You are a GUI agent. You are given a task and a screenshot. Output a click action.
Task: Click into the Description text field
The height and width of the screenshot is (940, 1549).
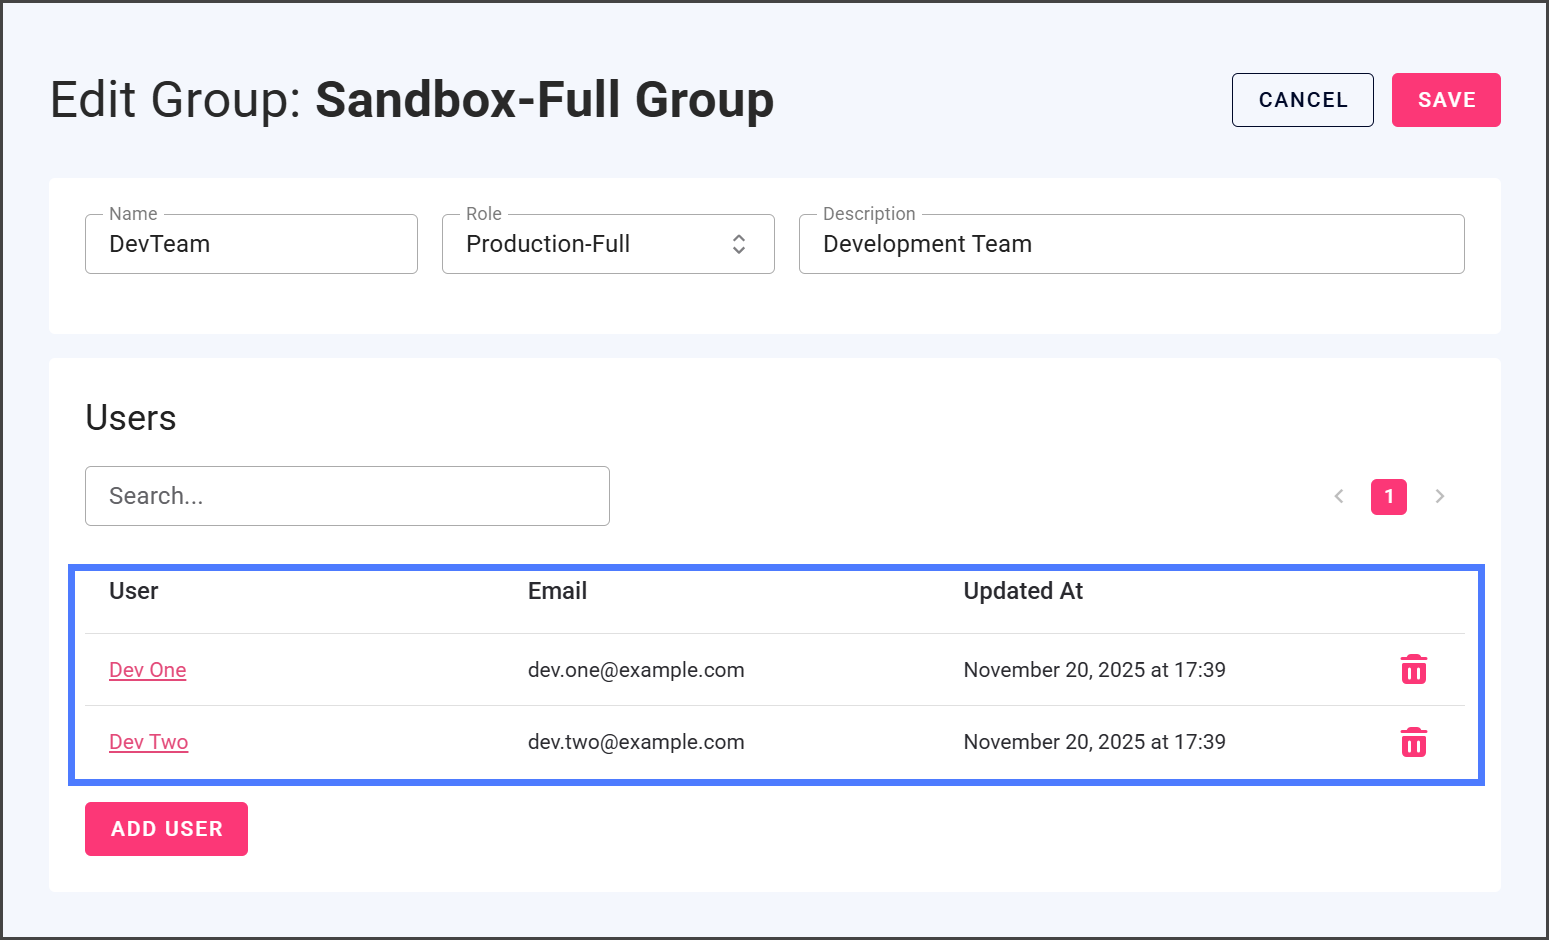tap(1131, 244)
